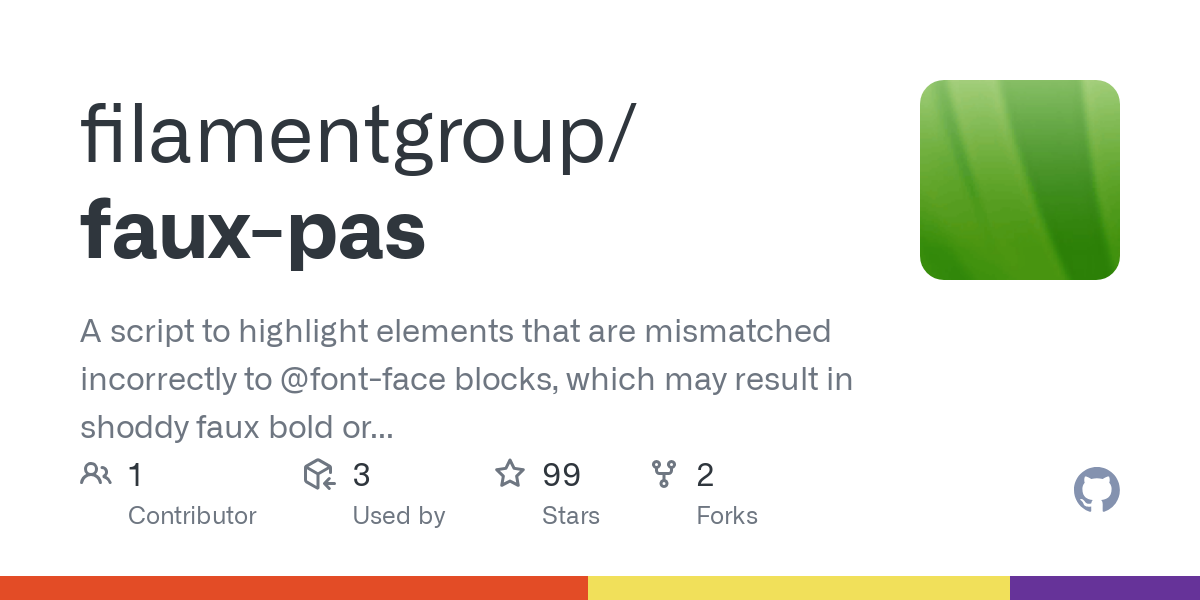Click the orange language bar segment
1200x600 pixels.
tap(294, 588)
